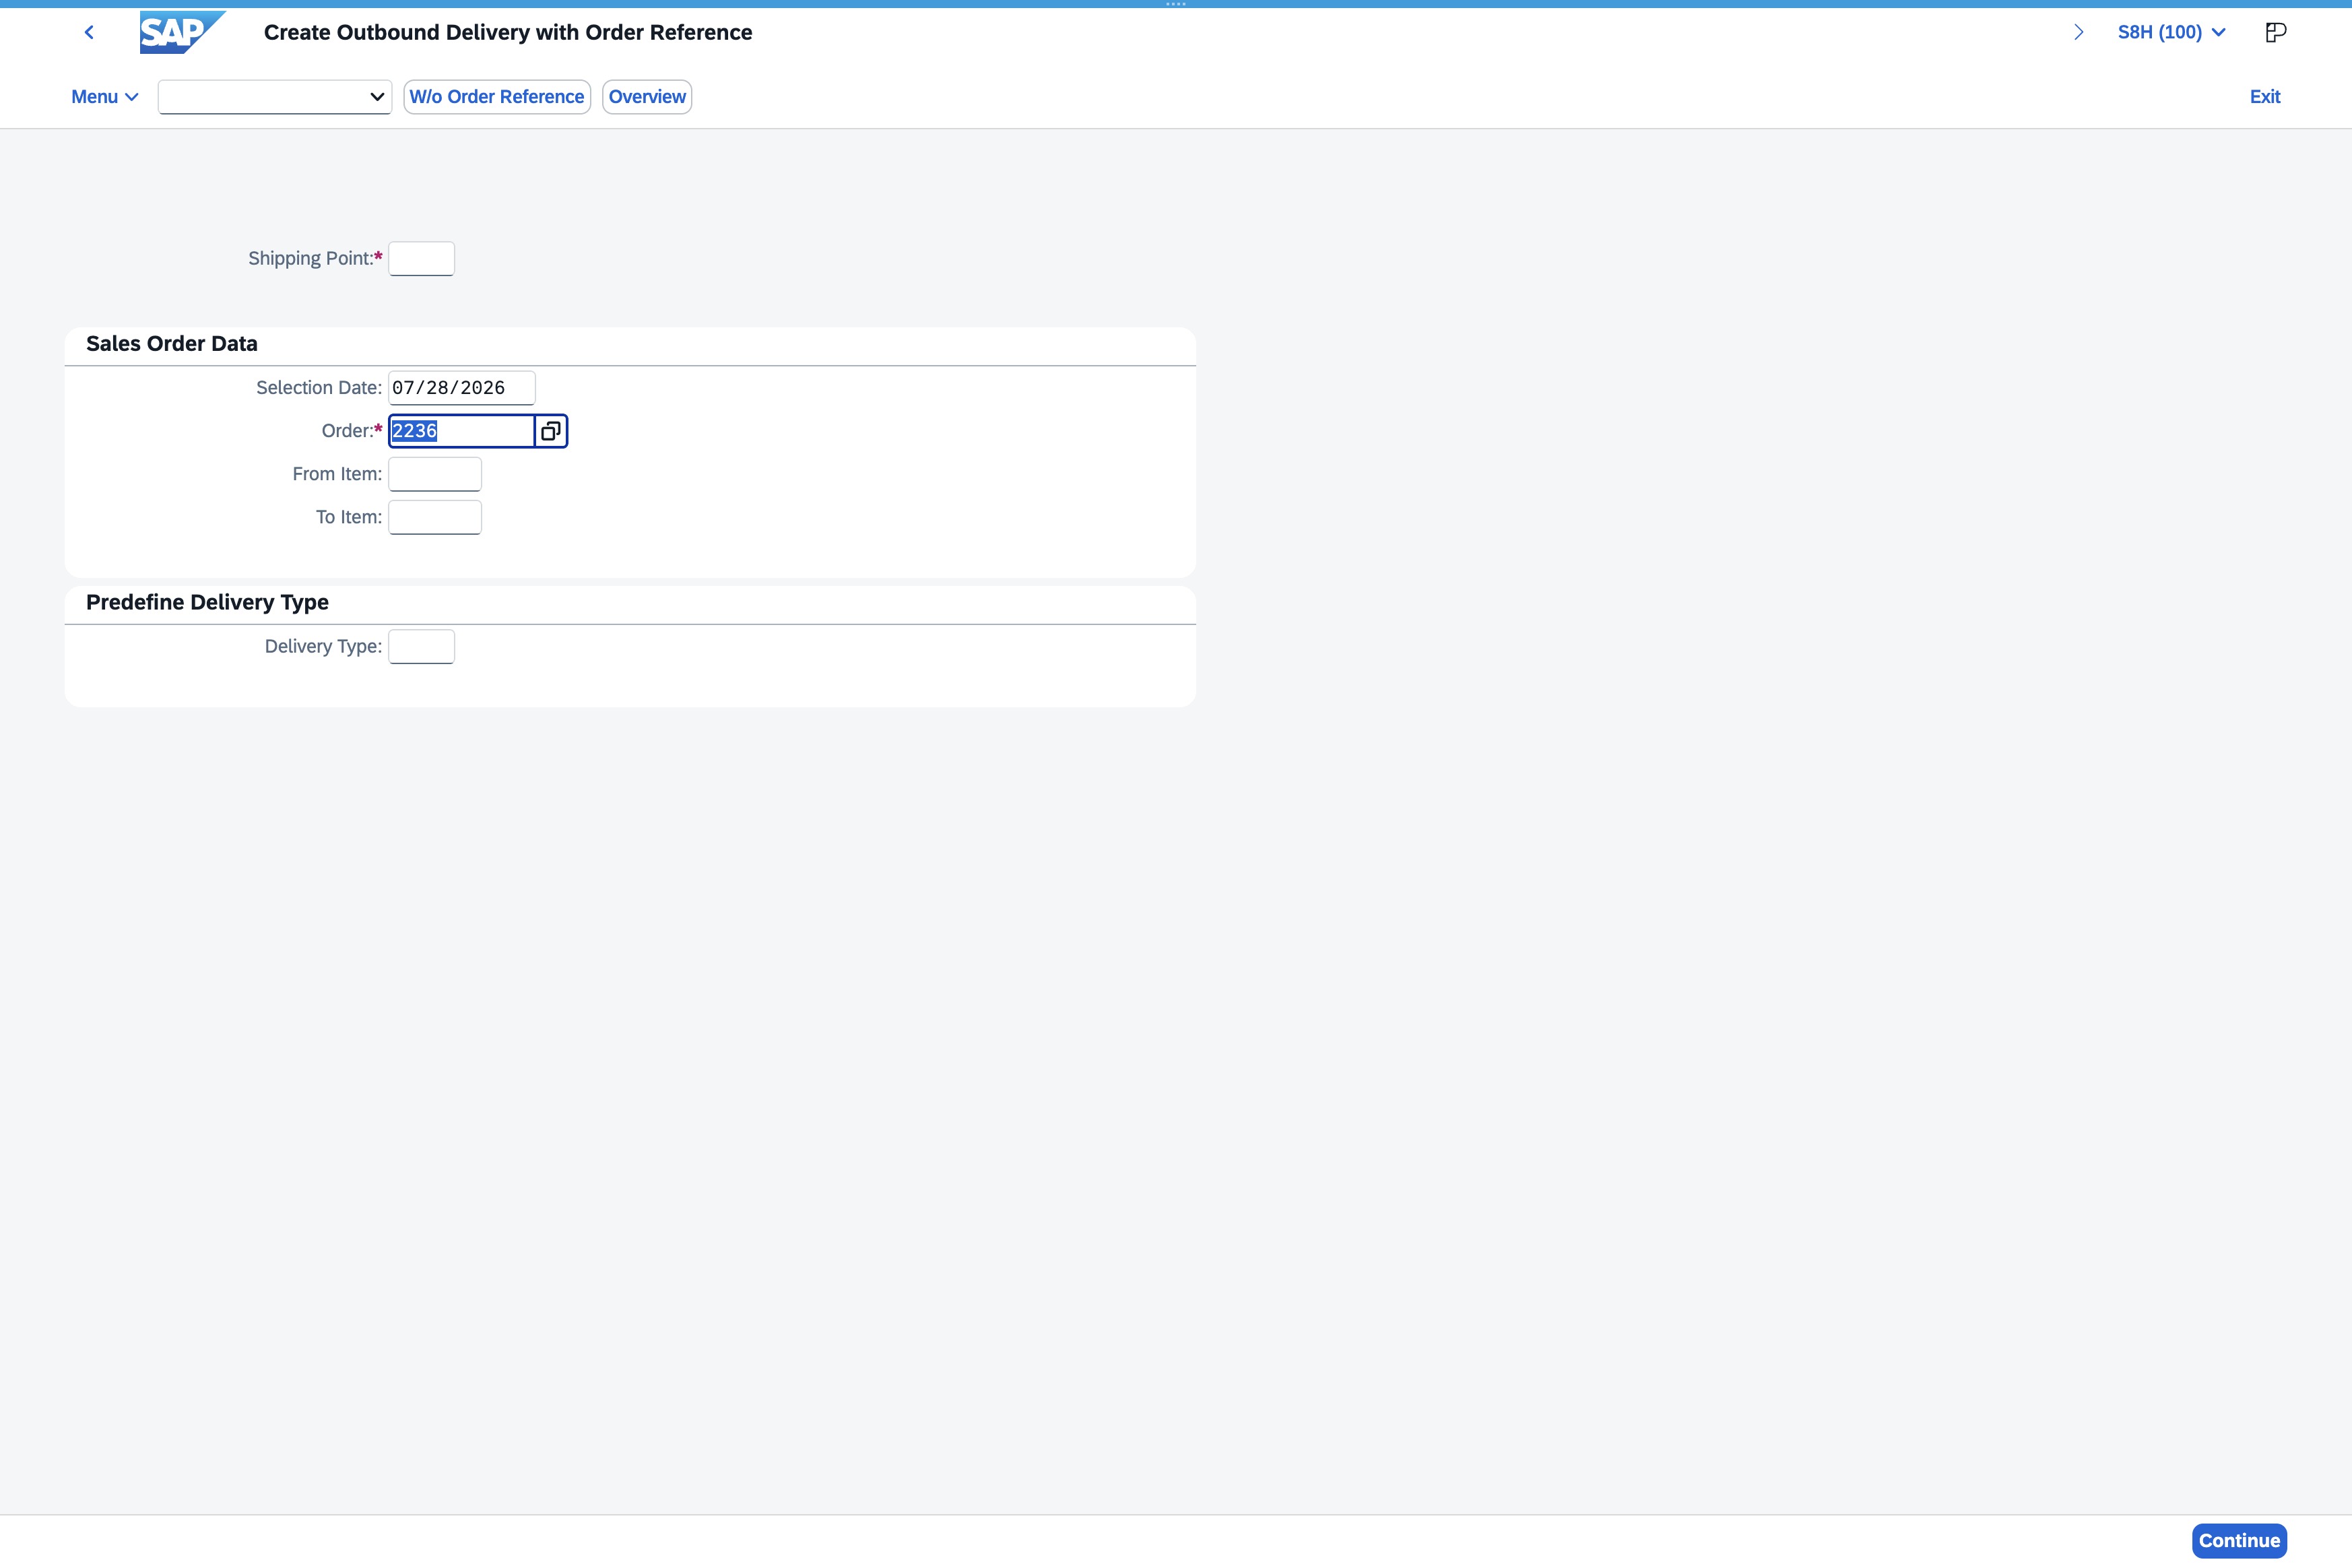Click the To Item label
This screenshot has height=1568, width=2352.
[x=349, y=517]
